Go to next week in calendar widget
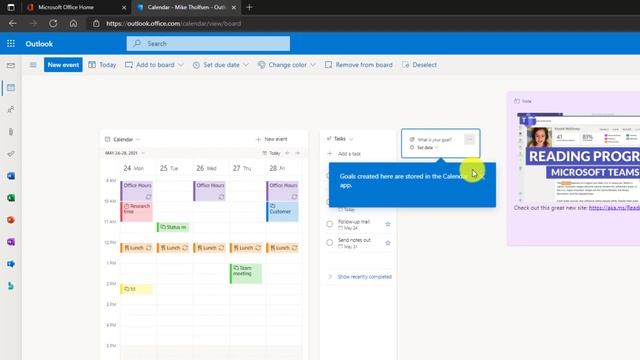640x360 pixels. pyautogui.click(x=298, y=153)
